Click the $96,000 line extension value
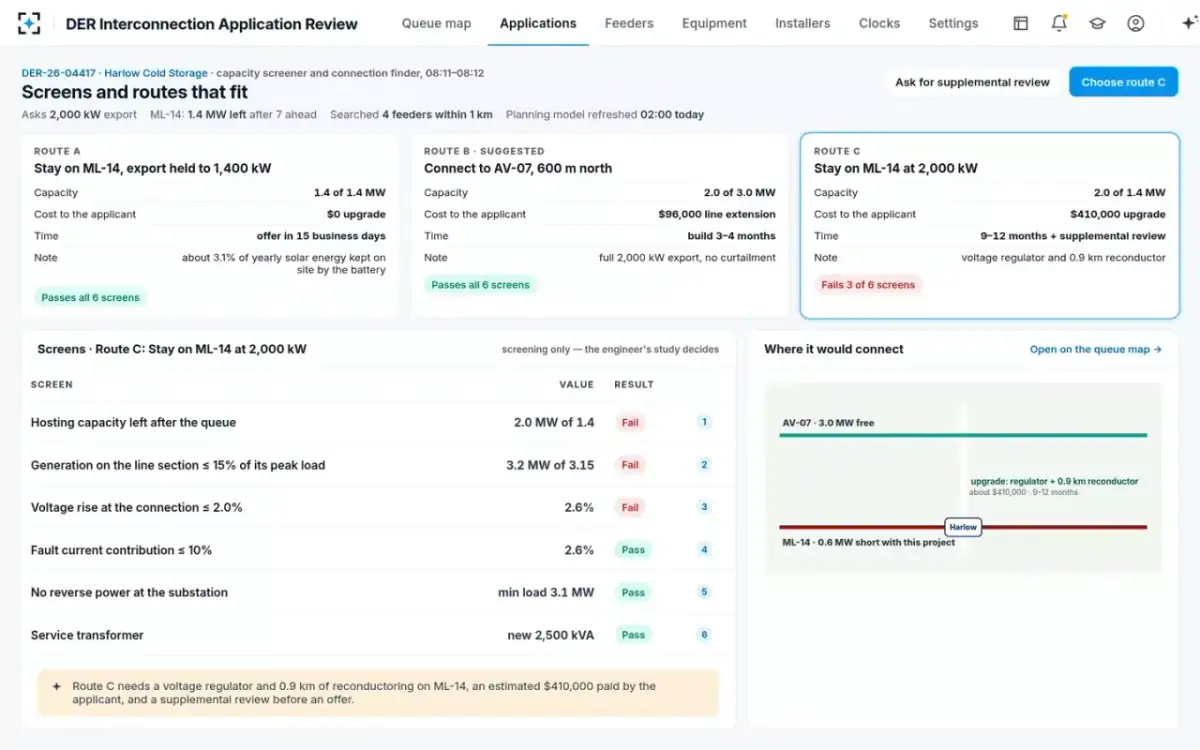The height and width of the screenshot is (750, 1200). (x=717, y=214)
